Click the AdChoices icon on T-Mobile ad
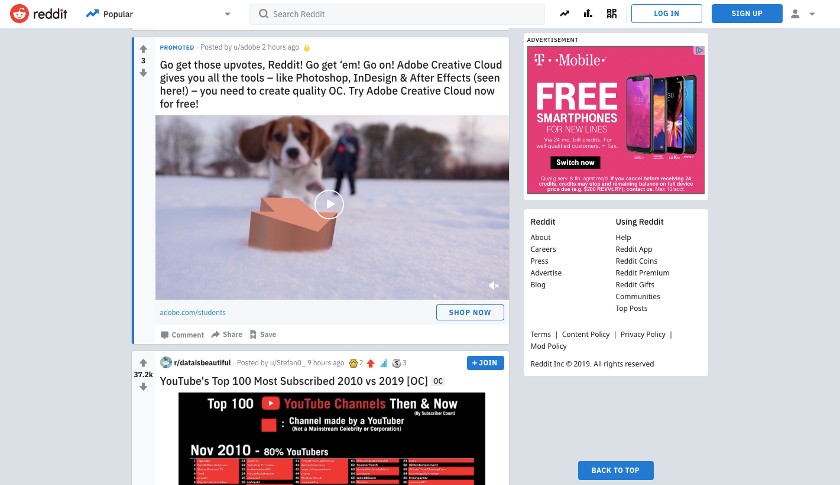Image resolution: width=840 pixels, height=485 pixels. 699,50
